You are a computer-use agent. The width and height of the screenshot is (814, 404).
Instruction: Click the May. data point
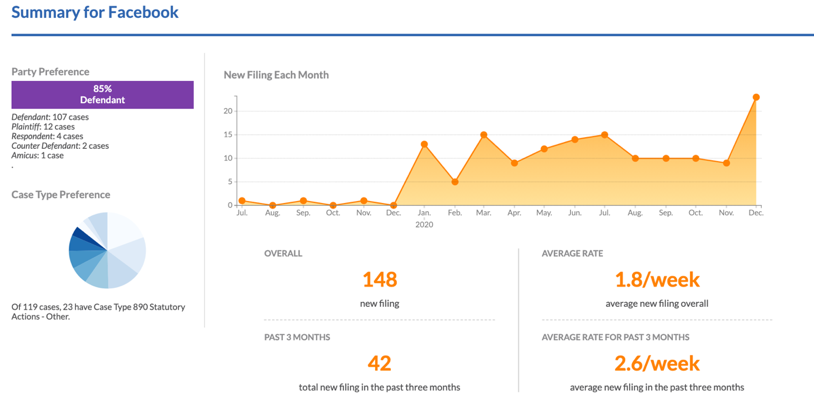[544, 149]
